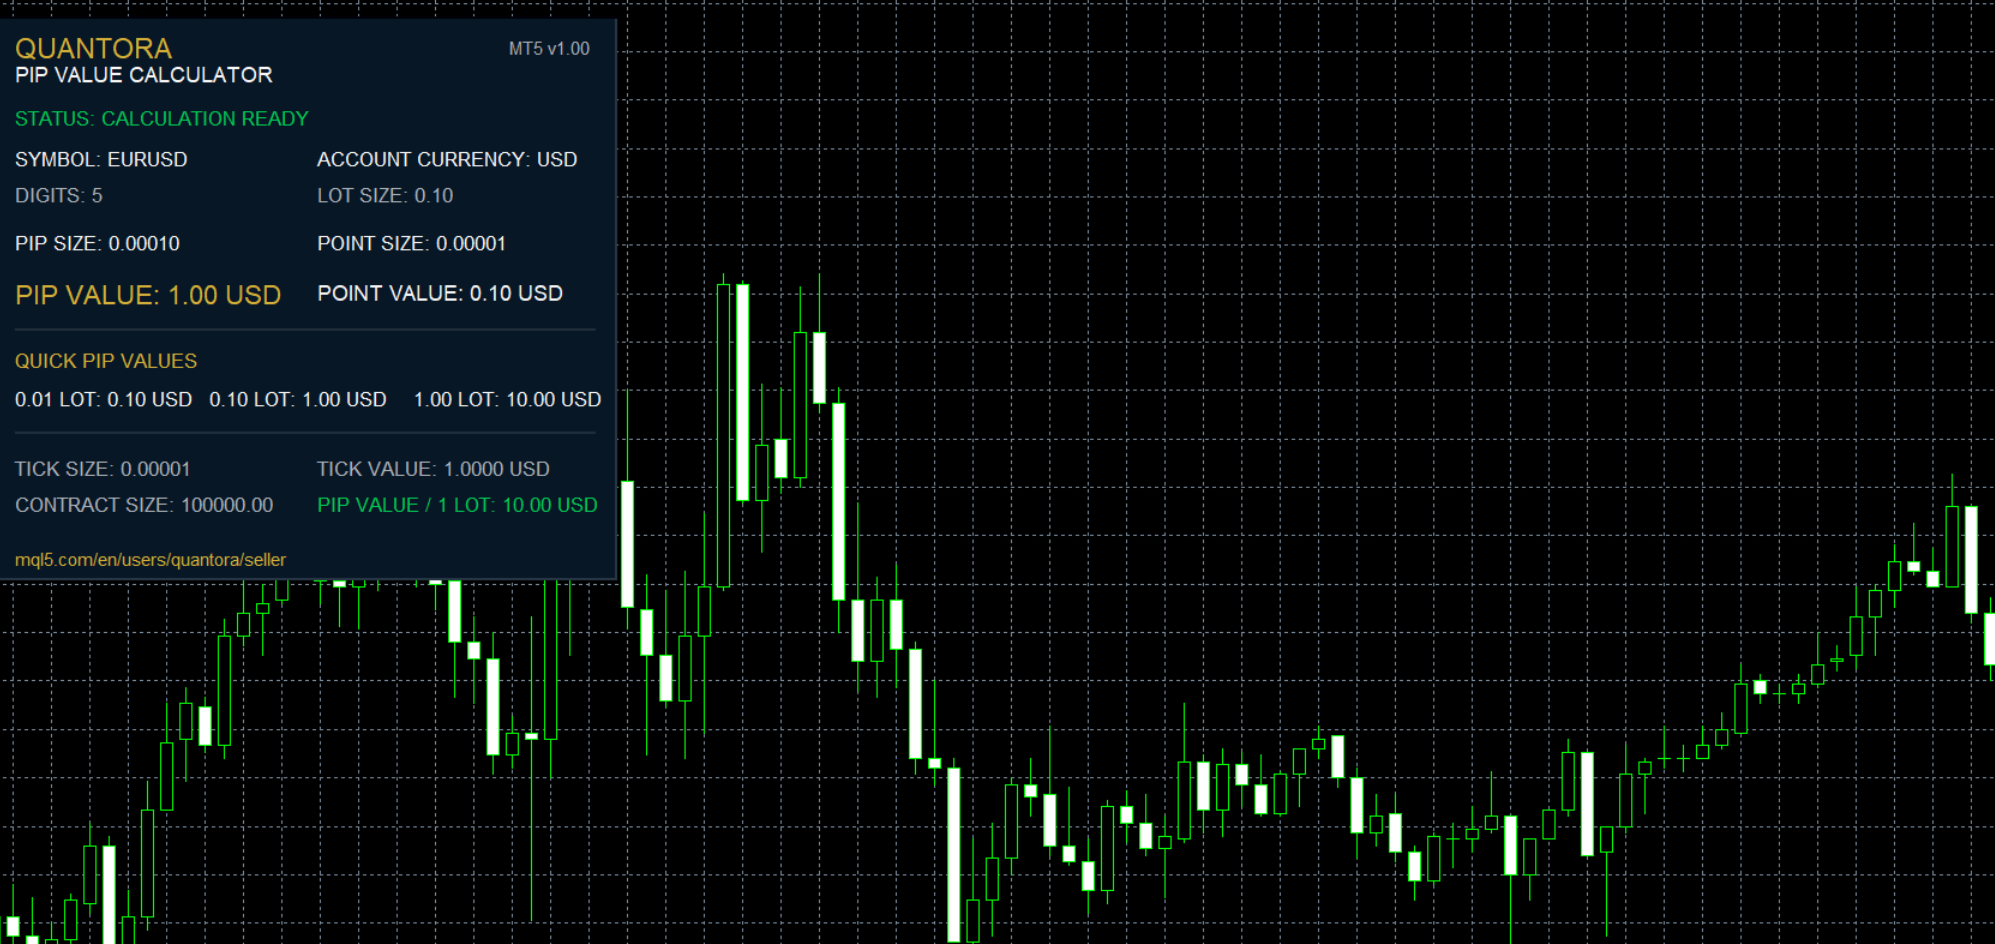Select the POINT SIZE: 0.00001 text
1995x944 pixels.
click(x=411, y=244)
